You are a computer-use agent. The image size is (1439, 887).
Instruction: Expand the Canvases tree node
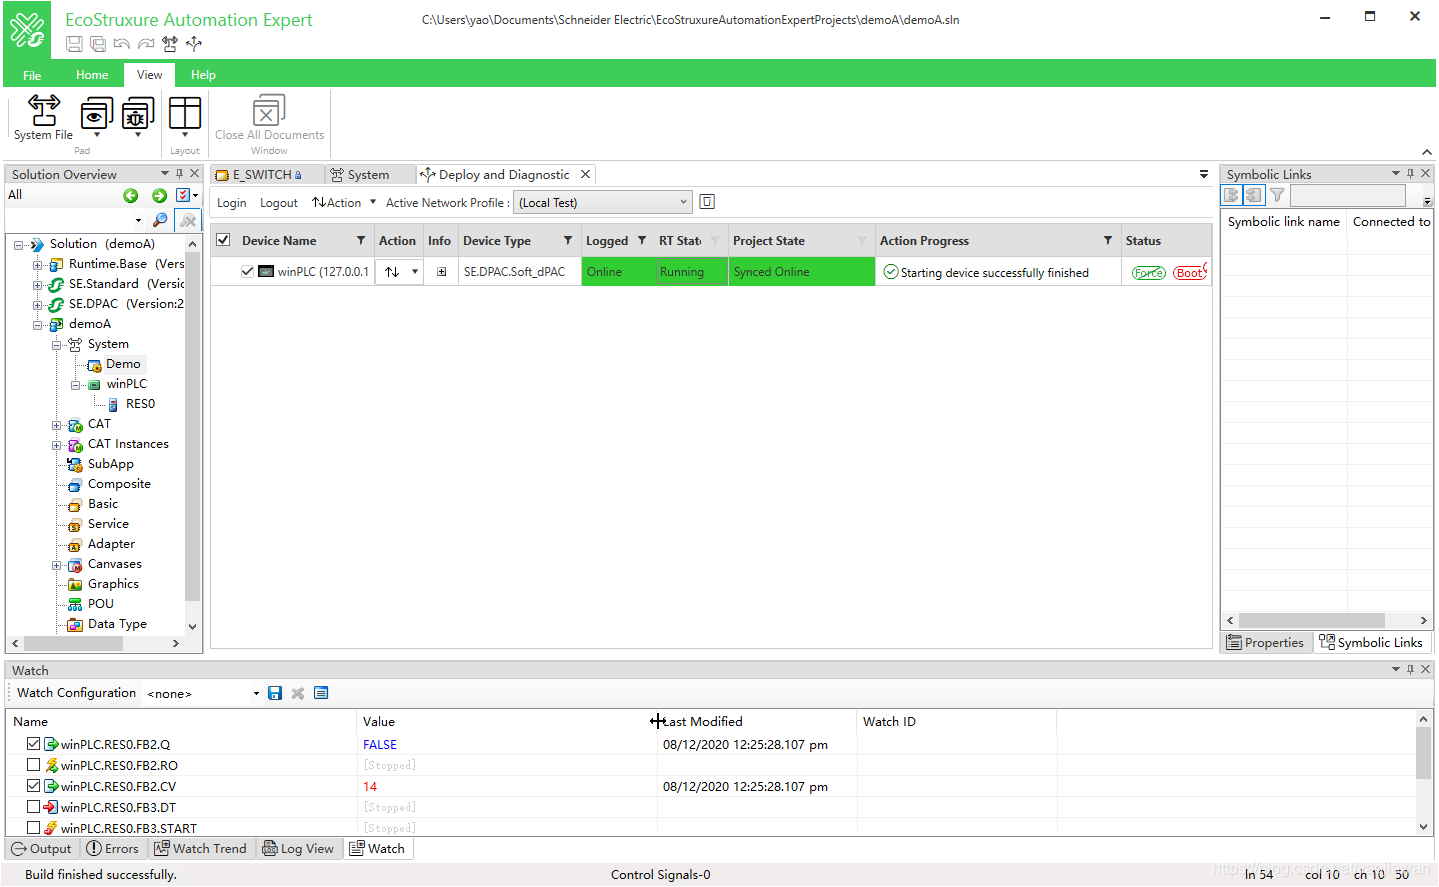(57, 565)
